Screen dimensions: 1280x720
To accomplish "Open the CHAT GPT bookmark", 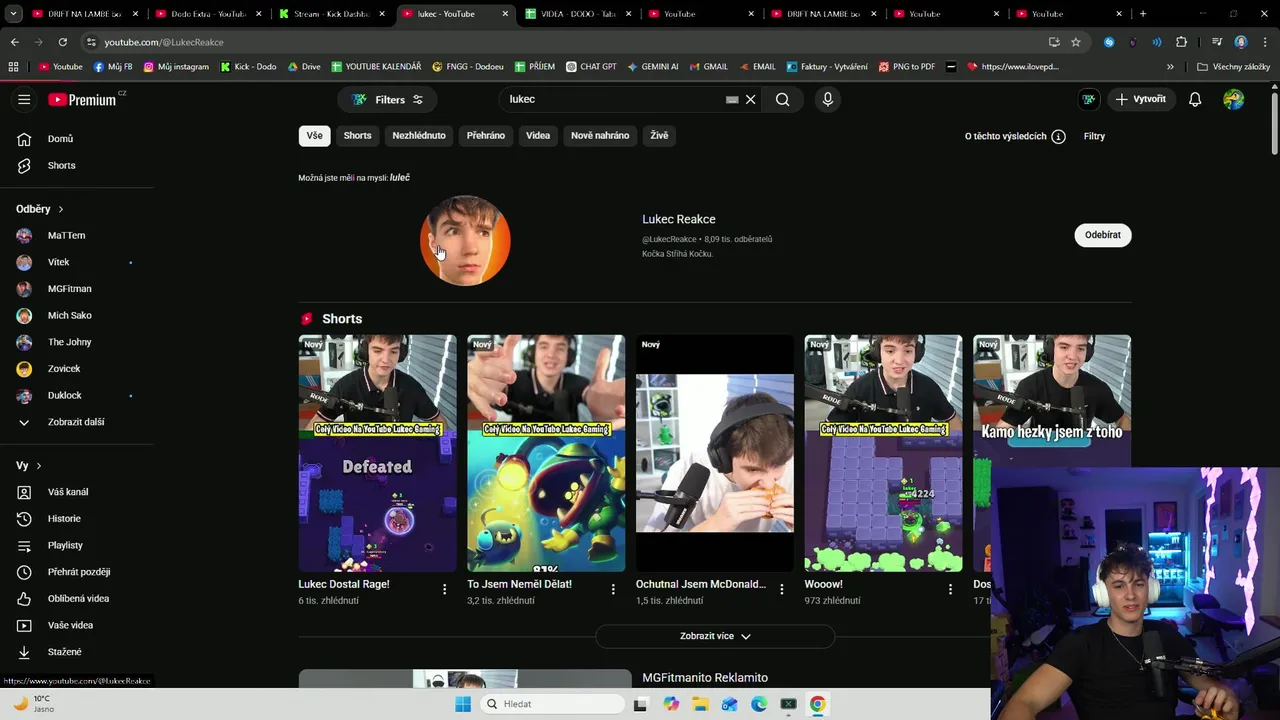I will (x=591, y=67).
